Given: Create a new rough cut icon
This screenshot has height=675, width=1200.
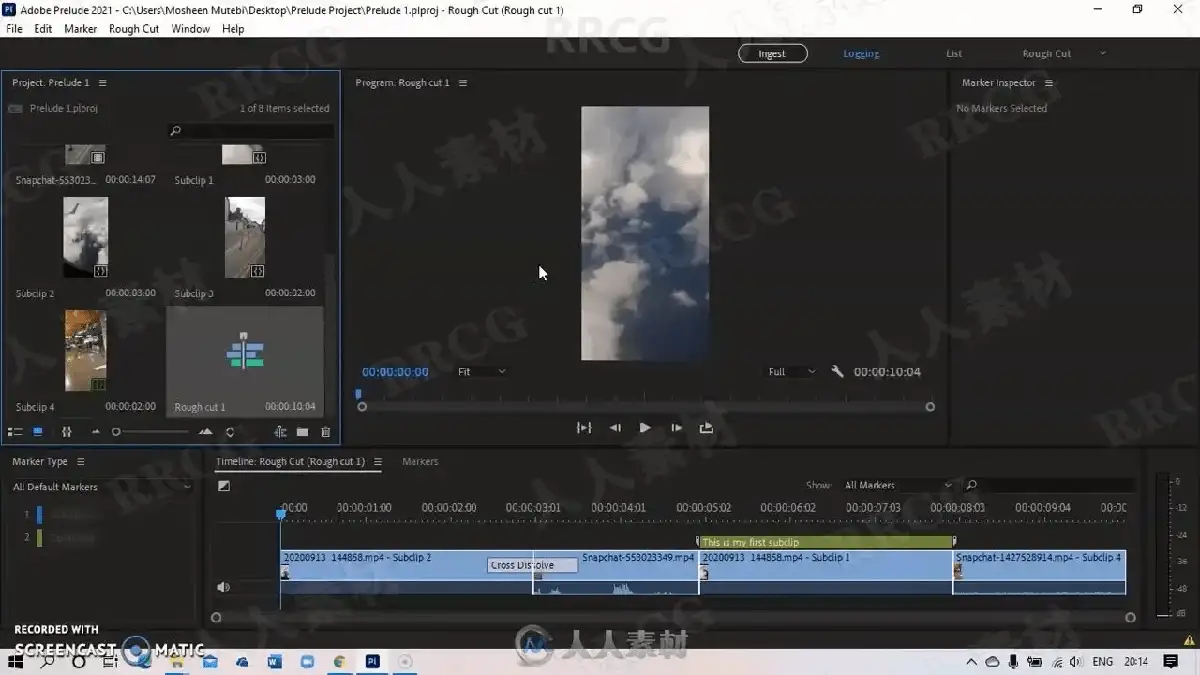Looking at the screenshot, I should 281,432.
